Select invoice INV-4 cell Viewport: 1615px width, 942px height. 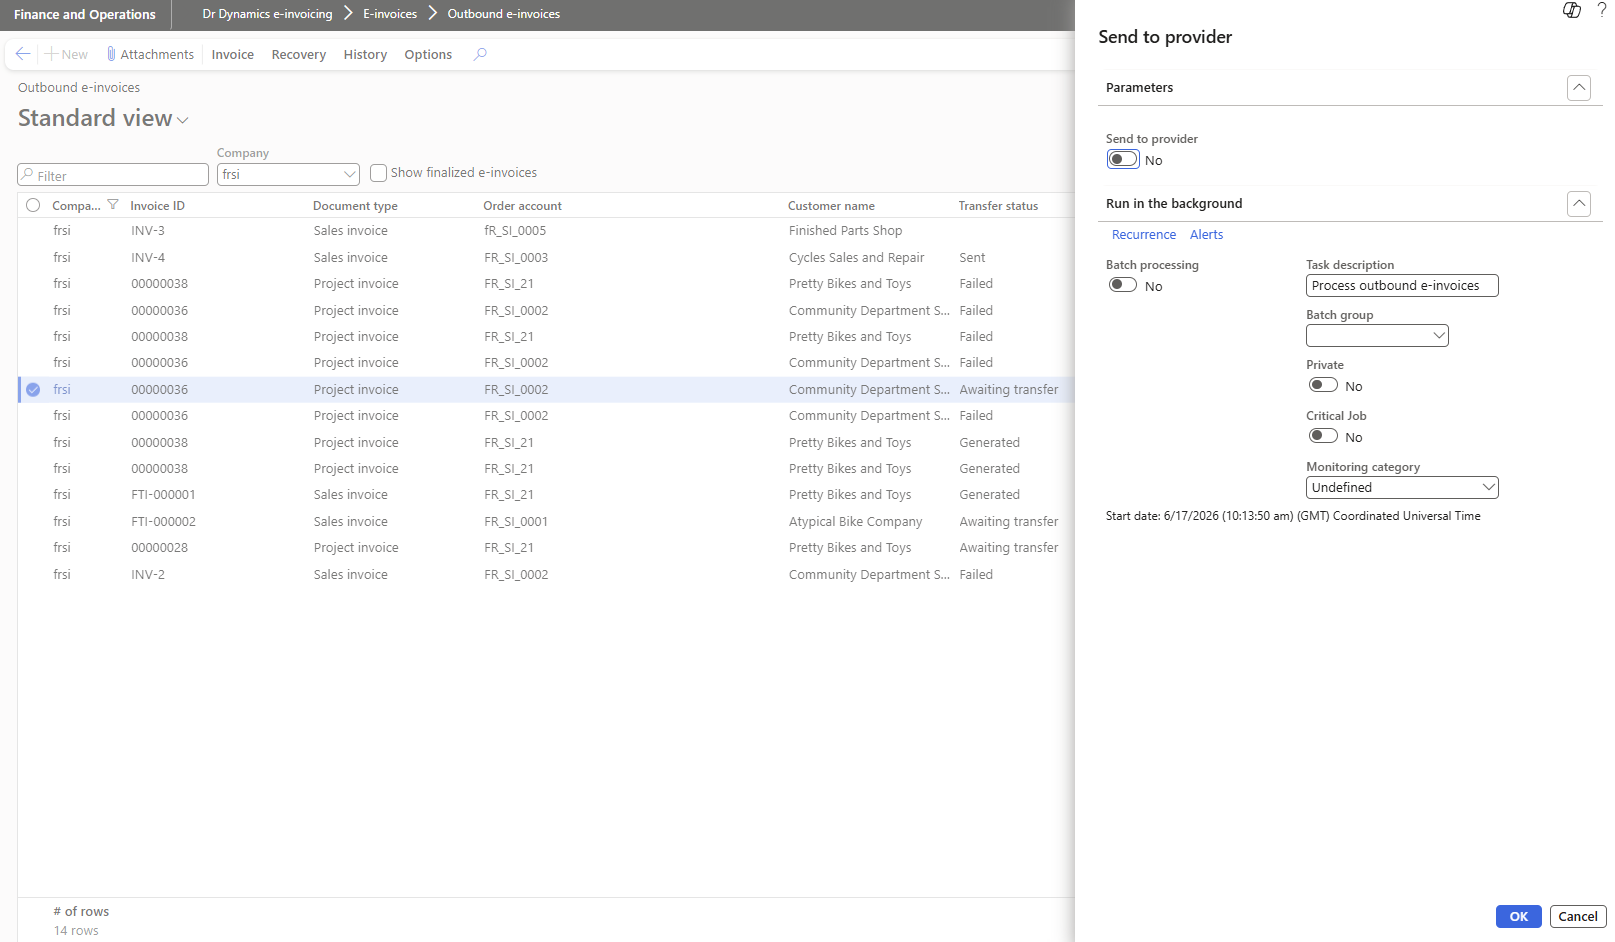[x=148, y=258]
